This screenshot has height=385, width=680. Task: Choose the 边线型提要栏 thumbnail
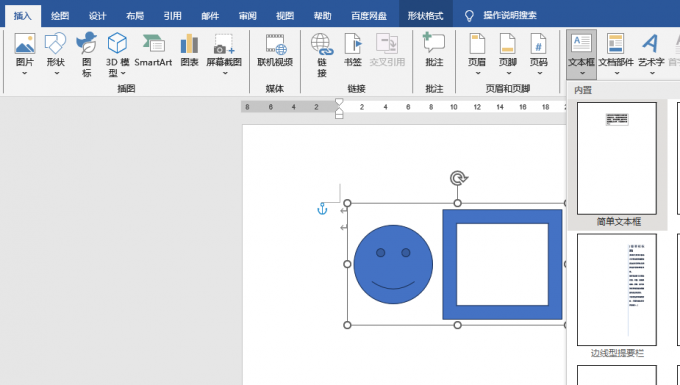[x=617, y=290]
